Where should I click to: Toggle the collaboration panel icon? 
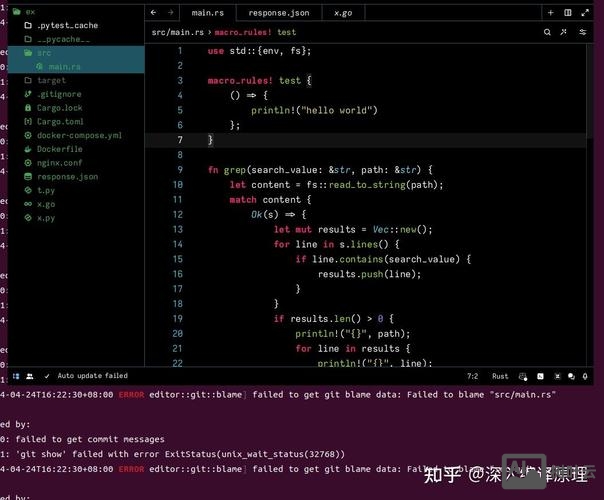(30, 376)
